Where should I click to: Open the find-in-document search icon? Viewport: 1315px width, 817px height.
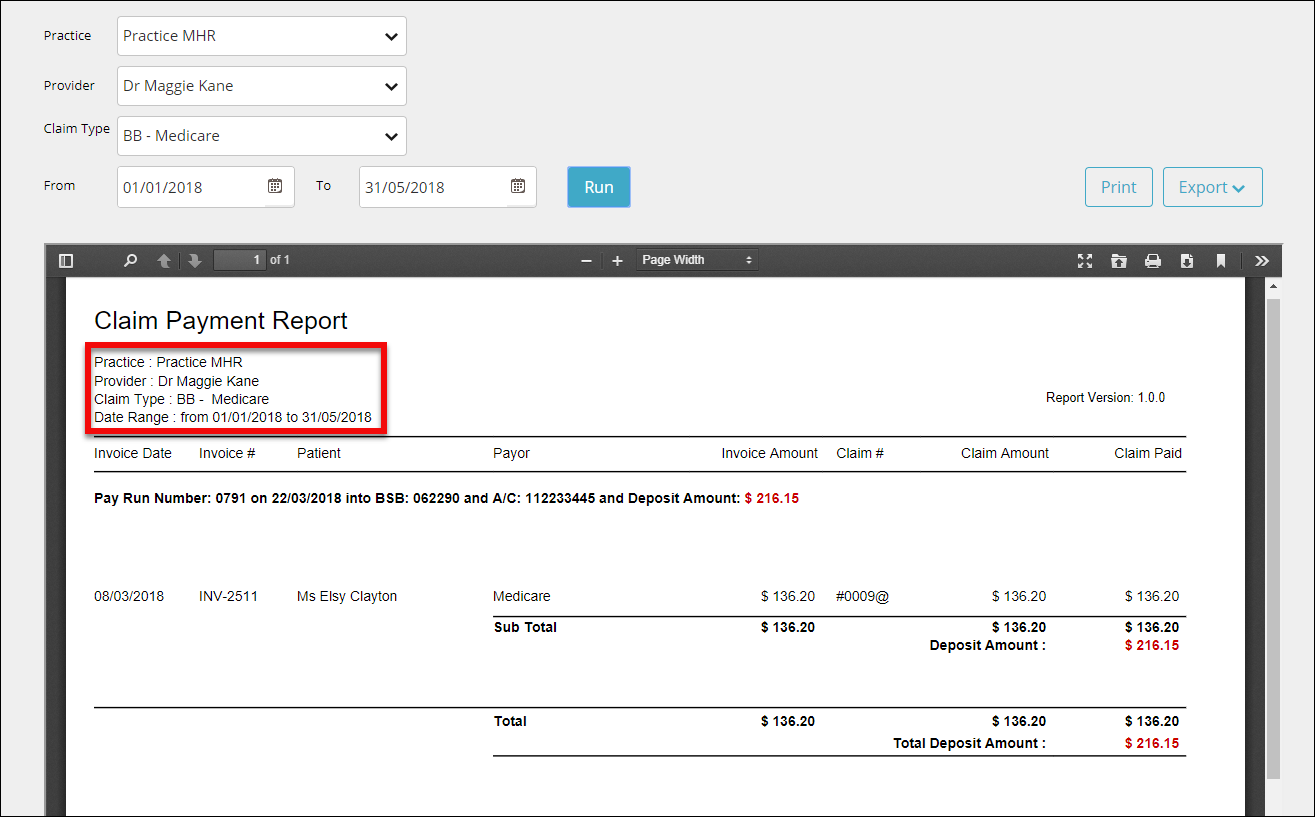(x=130, y=261)
